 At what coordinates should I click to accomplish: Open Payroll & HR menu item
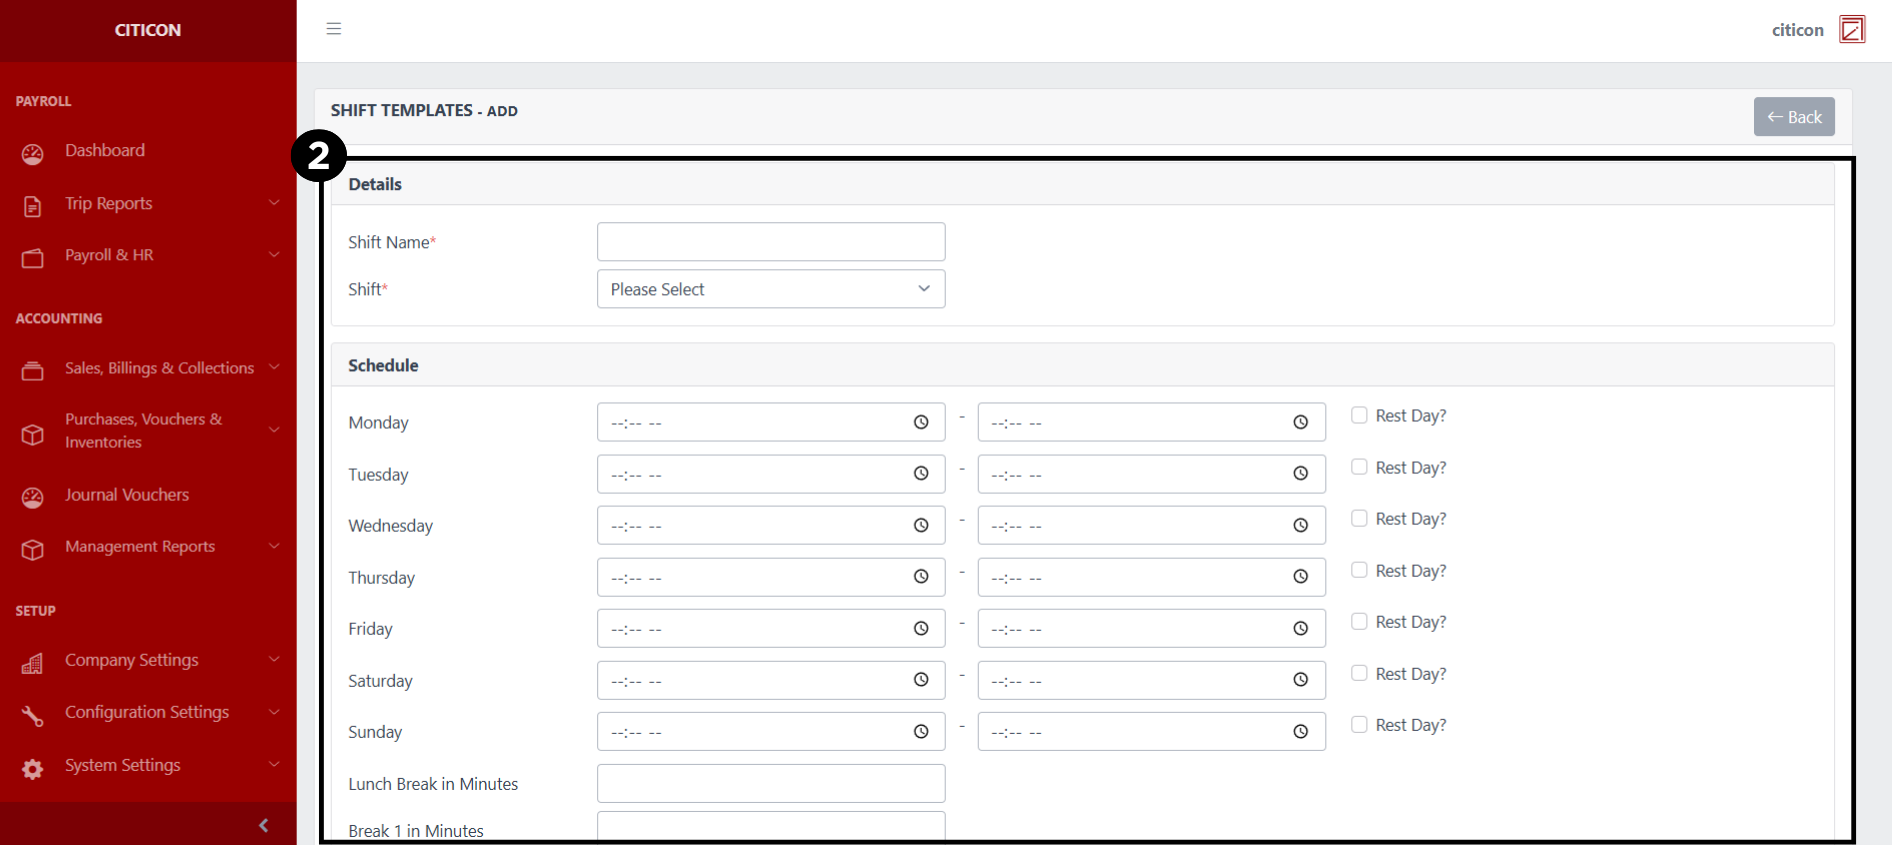[x=109, y=255]
